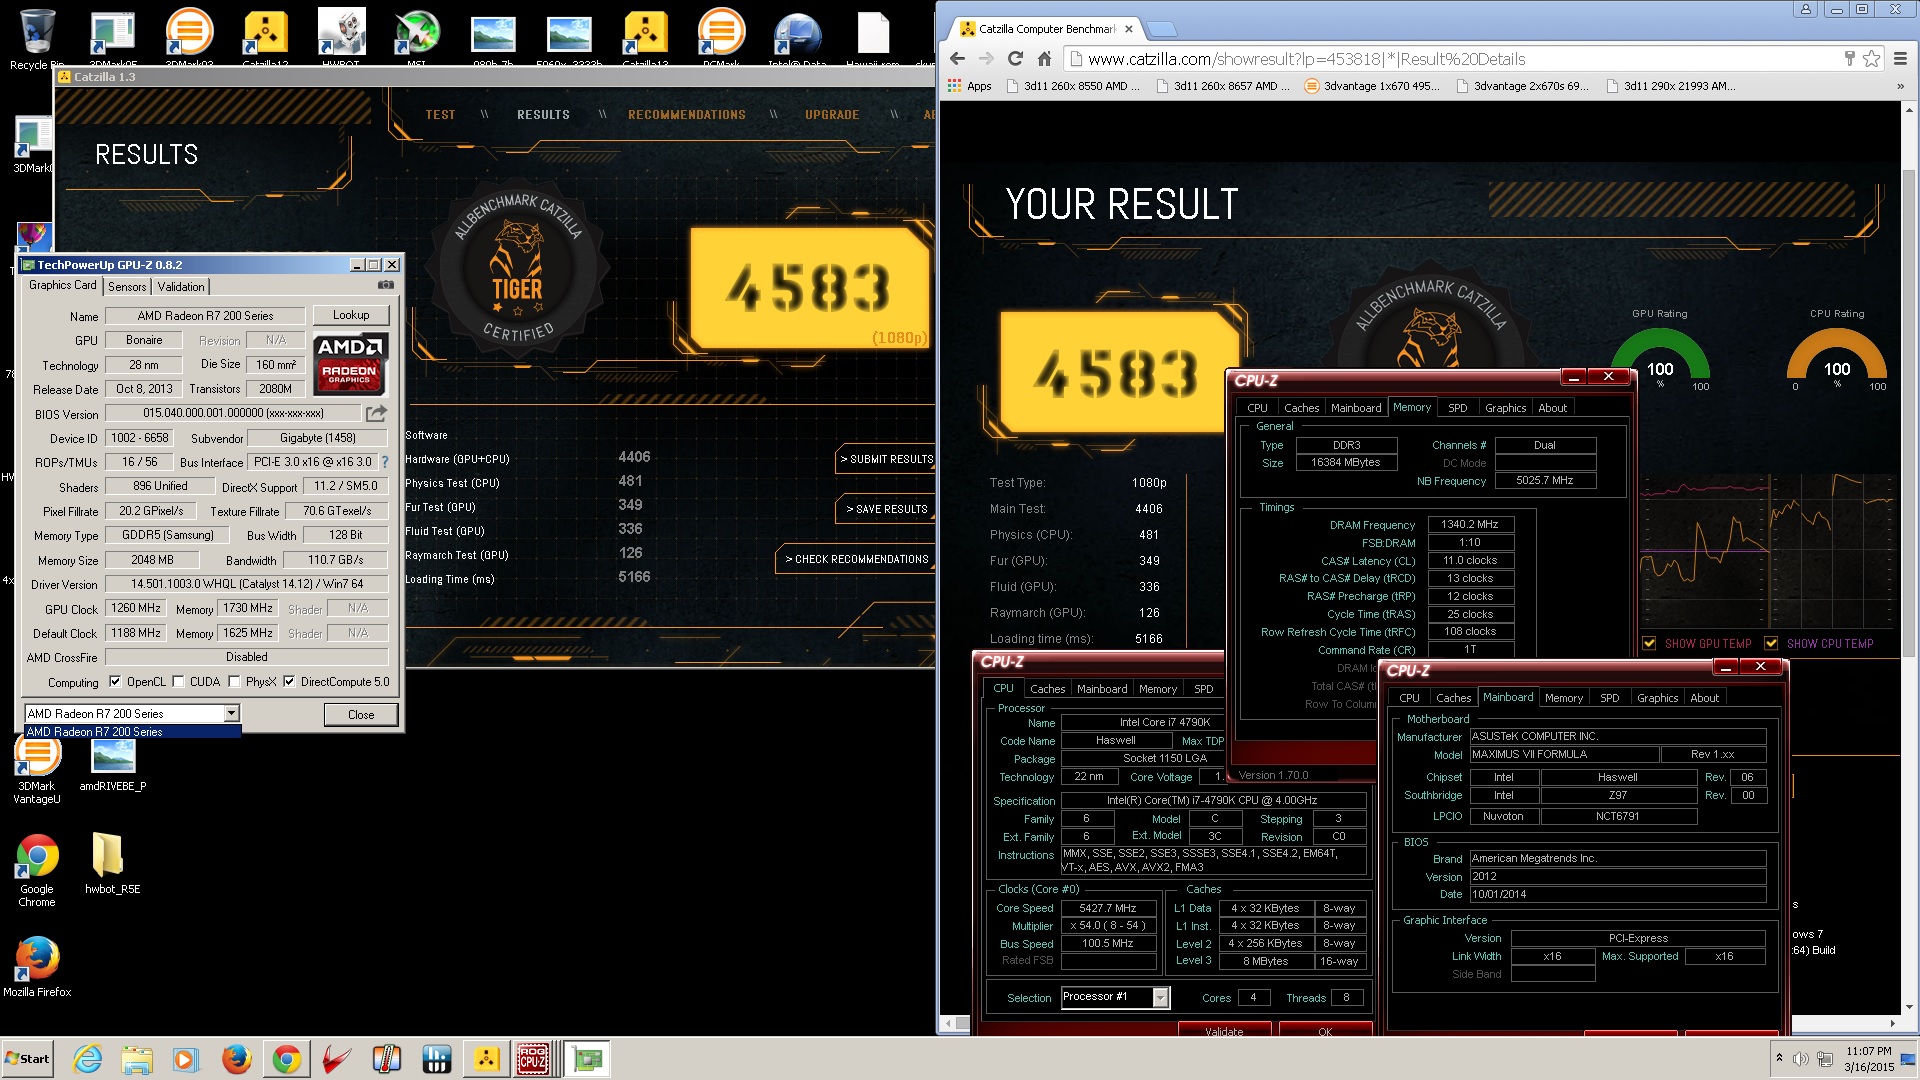Click the GPU-Z screenshot camera icon
Screen dimensions: 1920x1080
385,286
